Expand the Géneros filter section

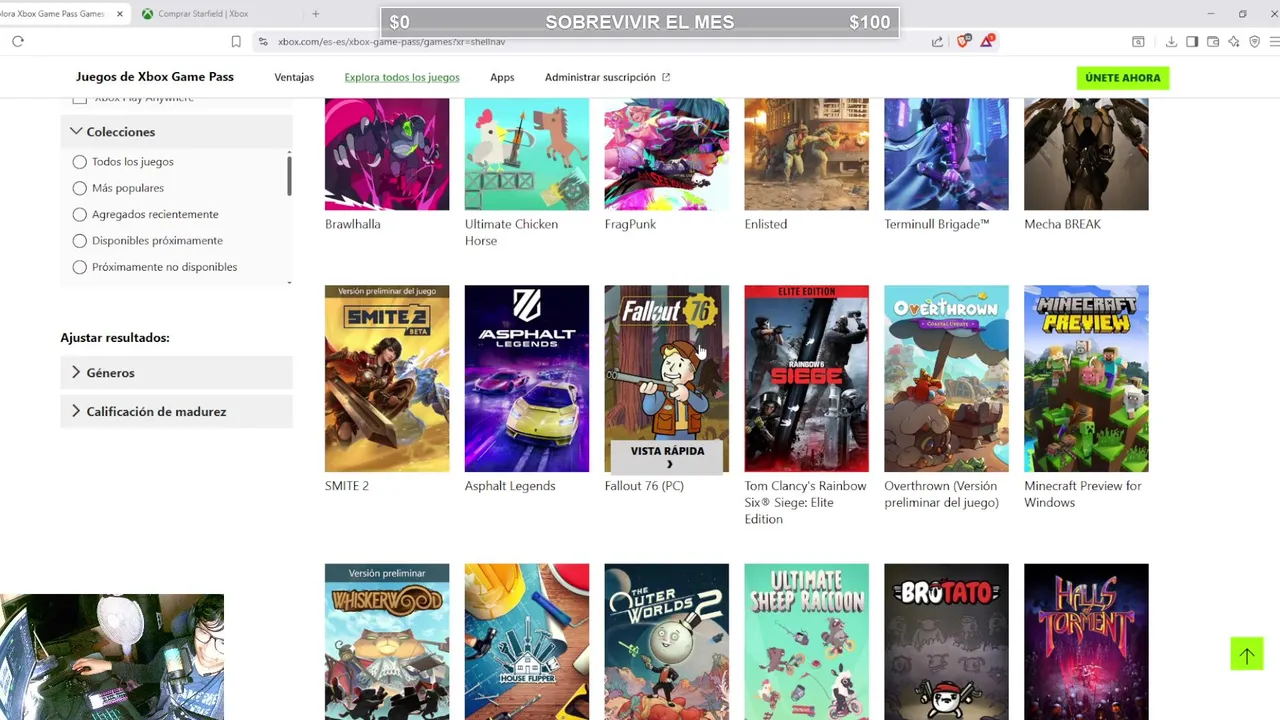(176, 373)
